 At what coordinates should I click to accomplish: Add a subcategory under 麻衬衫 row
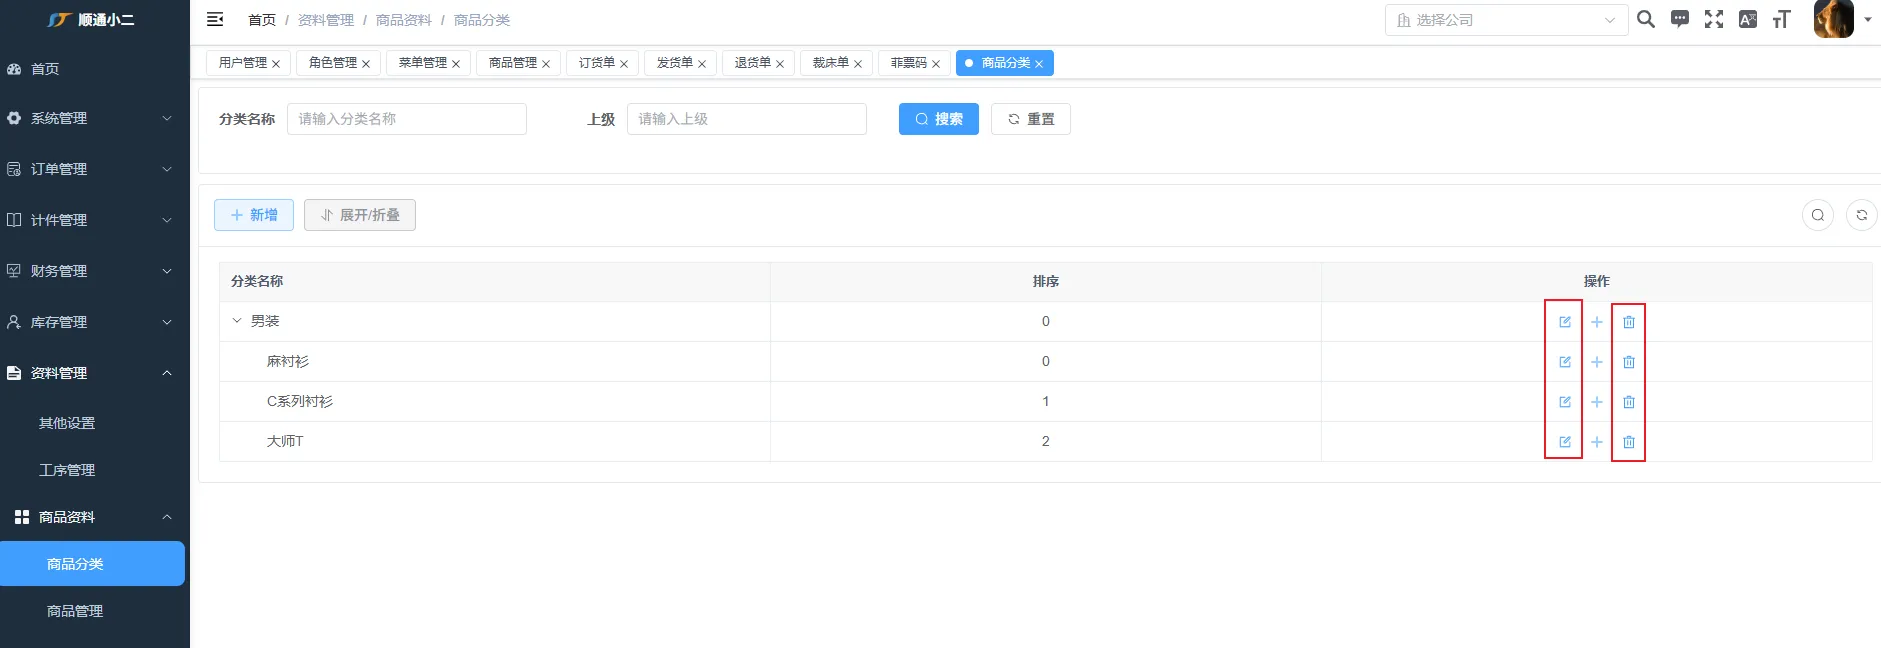[1597, 362]
